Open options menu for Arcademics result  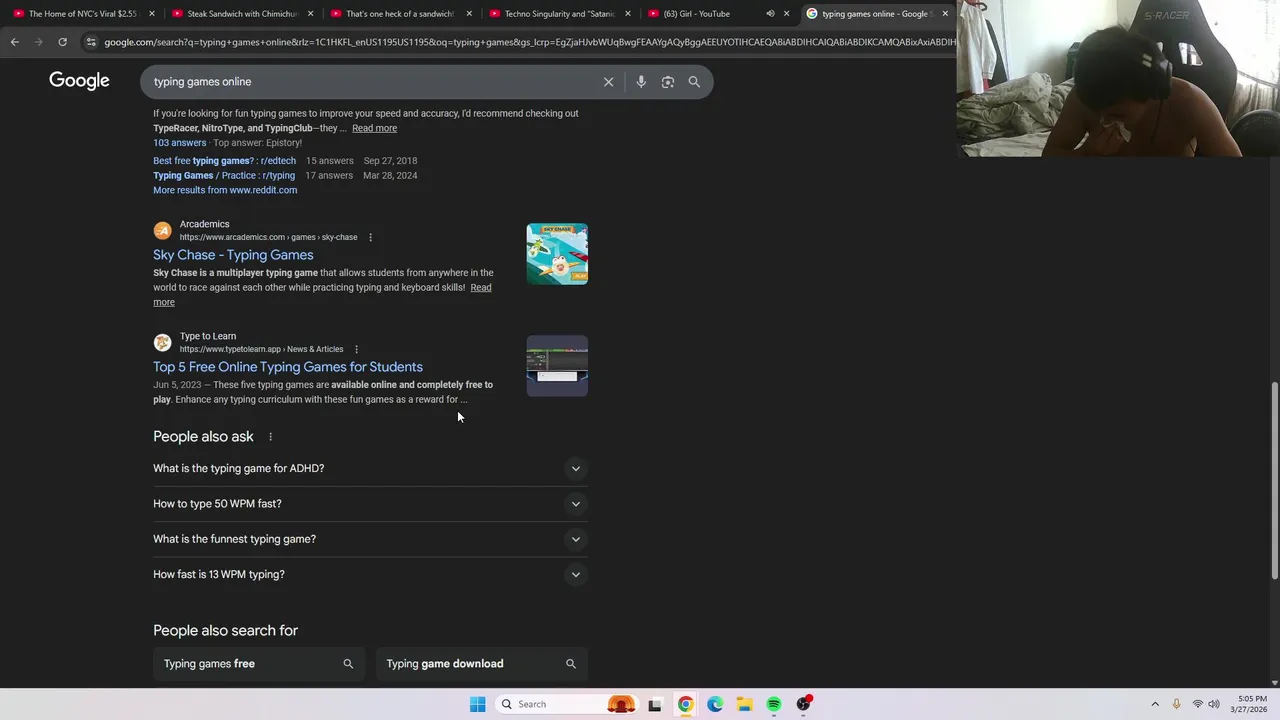[x=370, y=238]
